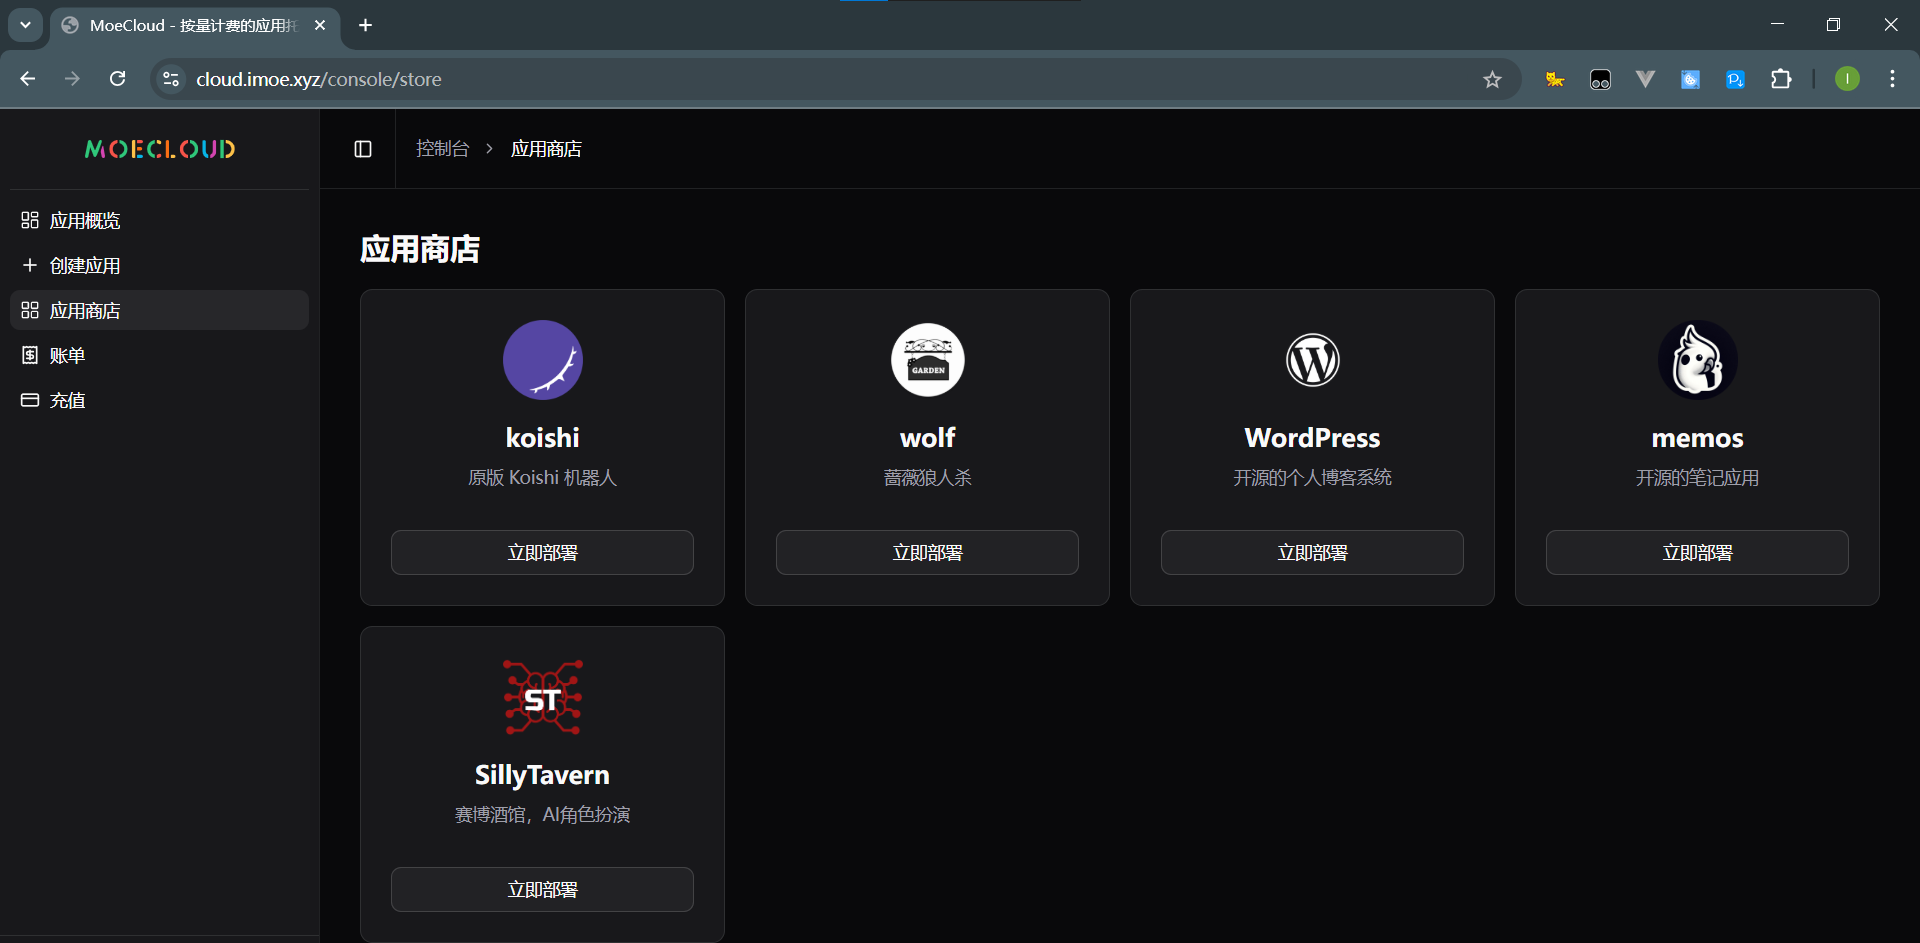The image size is (1920, 943).
Task: Click the 账单 bill icon
Action: click(30, 355)
